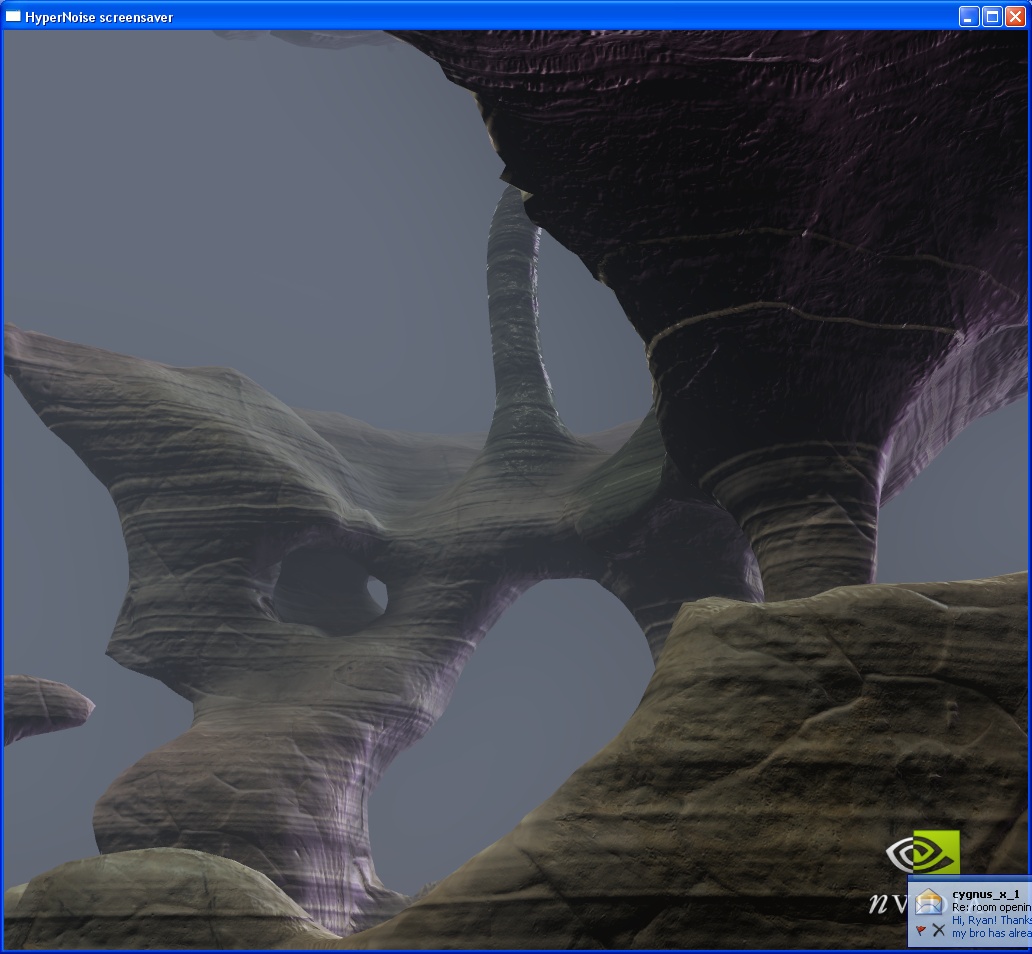Screen dimensions: 1032x954
Task: Click the NVIDIA wordmark letter 'n'
Action: 878,903
